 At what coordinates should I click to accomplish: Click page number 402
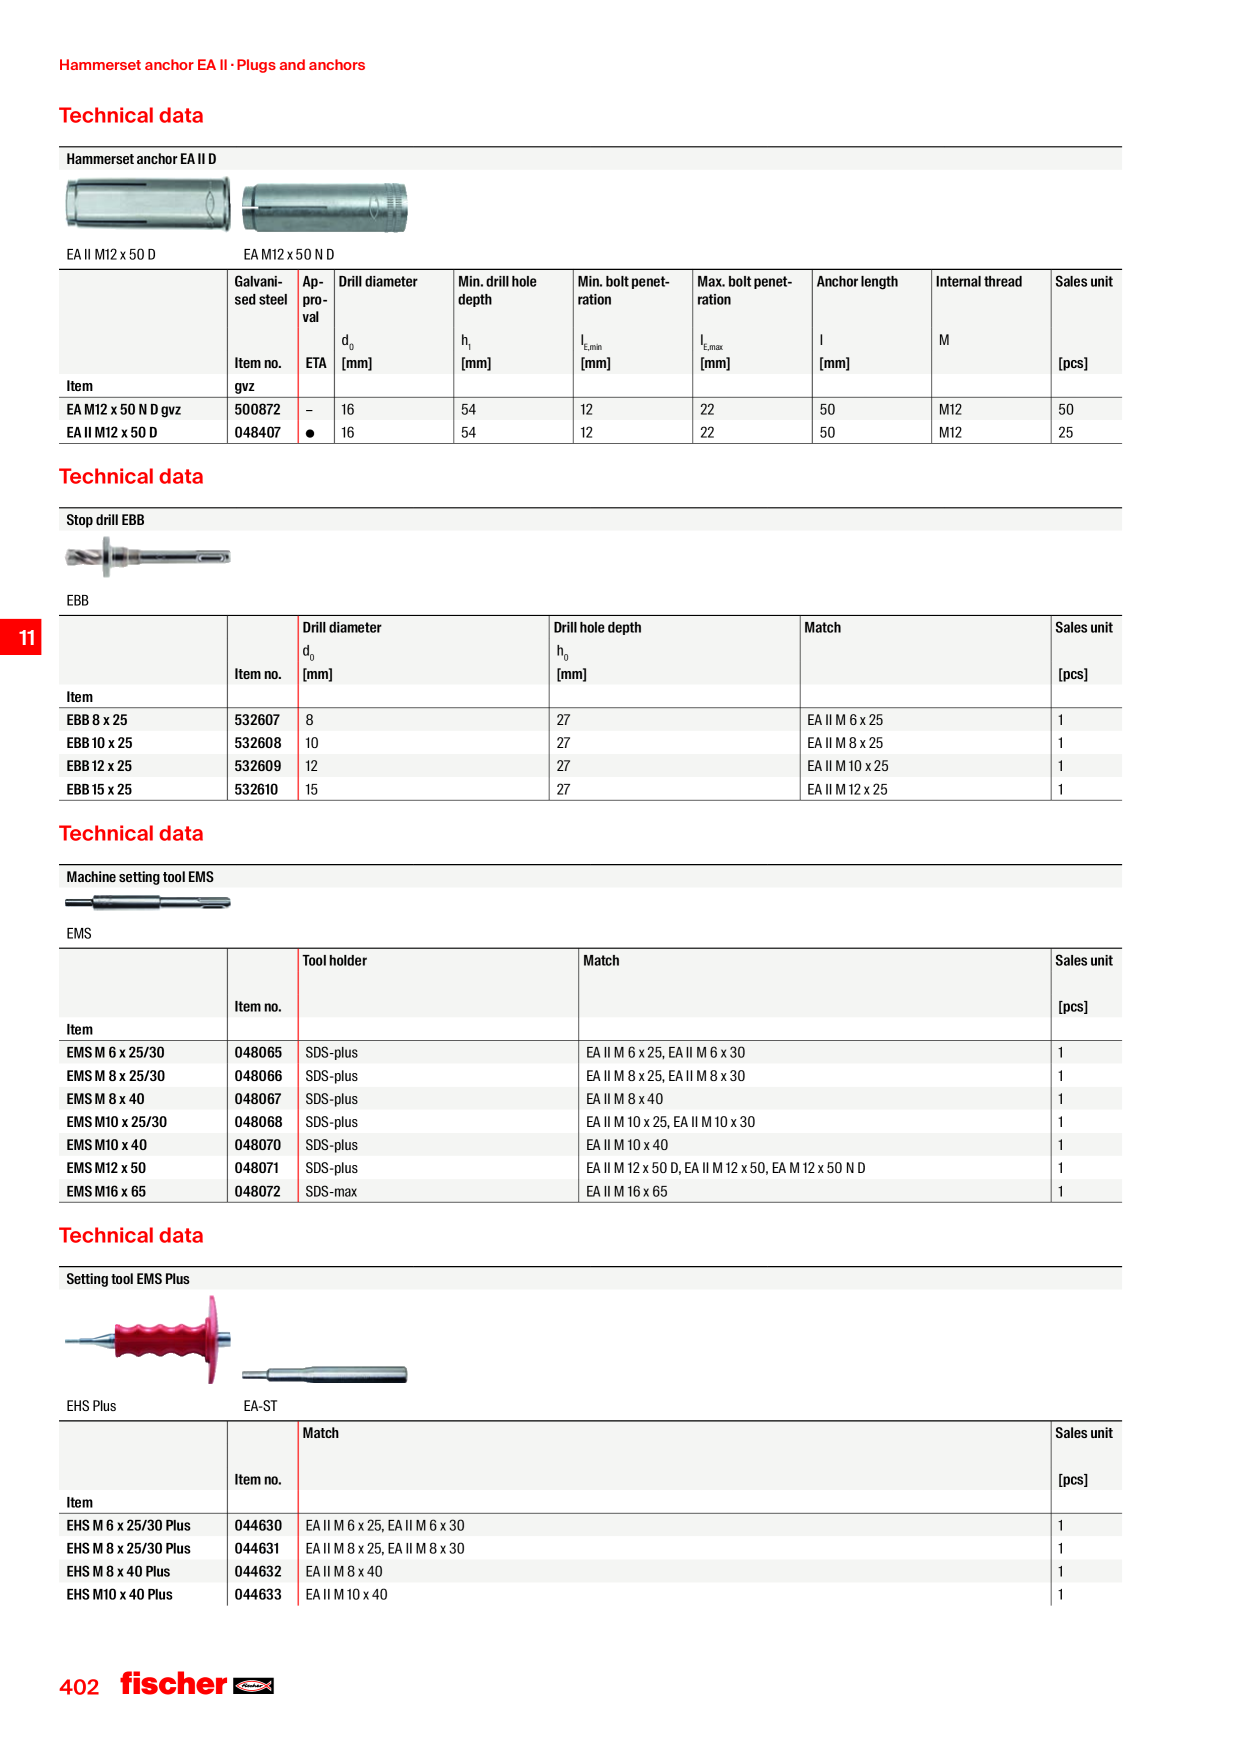pos(79,1687)
